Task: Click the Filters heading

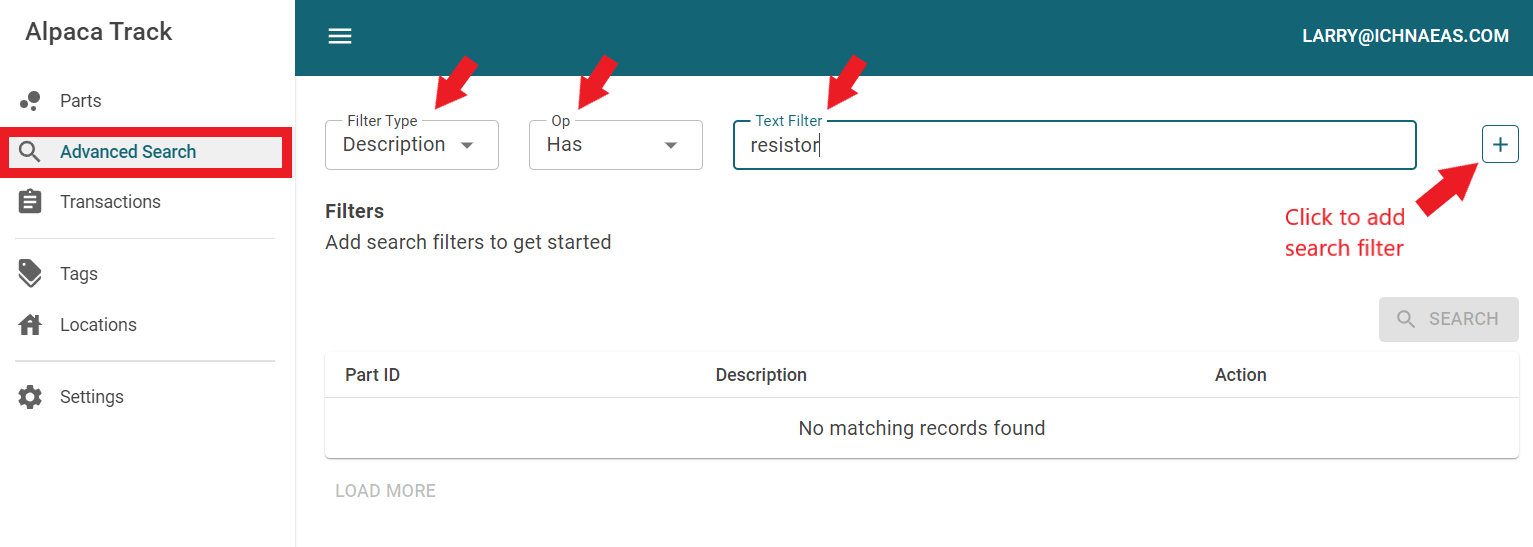Action: pyautogui.click(x=354, y=211)
